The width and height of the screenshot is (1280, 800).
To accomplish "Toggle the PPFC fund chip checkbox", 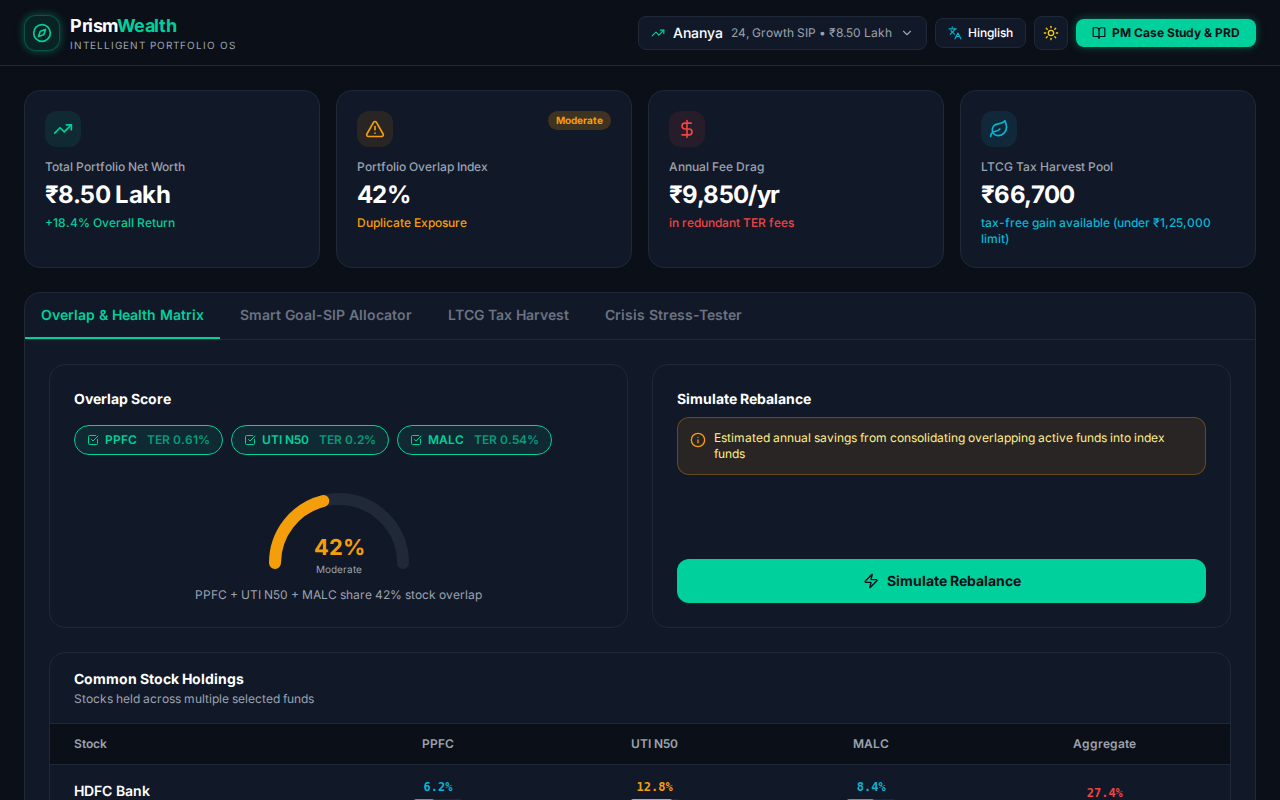I will click(94, 440).
